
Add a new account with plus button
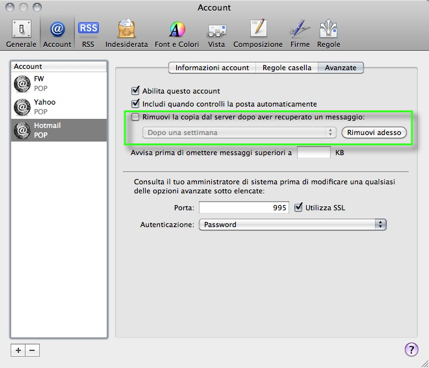(18, 350)
